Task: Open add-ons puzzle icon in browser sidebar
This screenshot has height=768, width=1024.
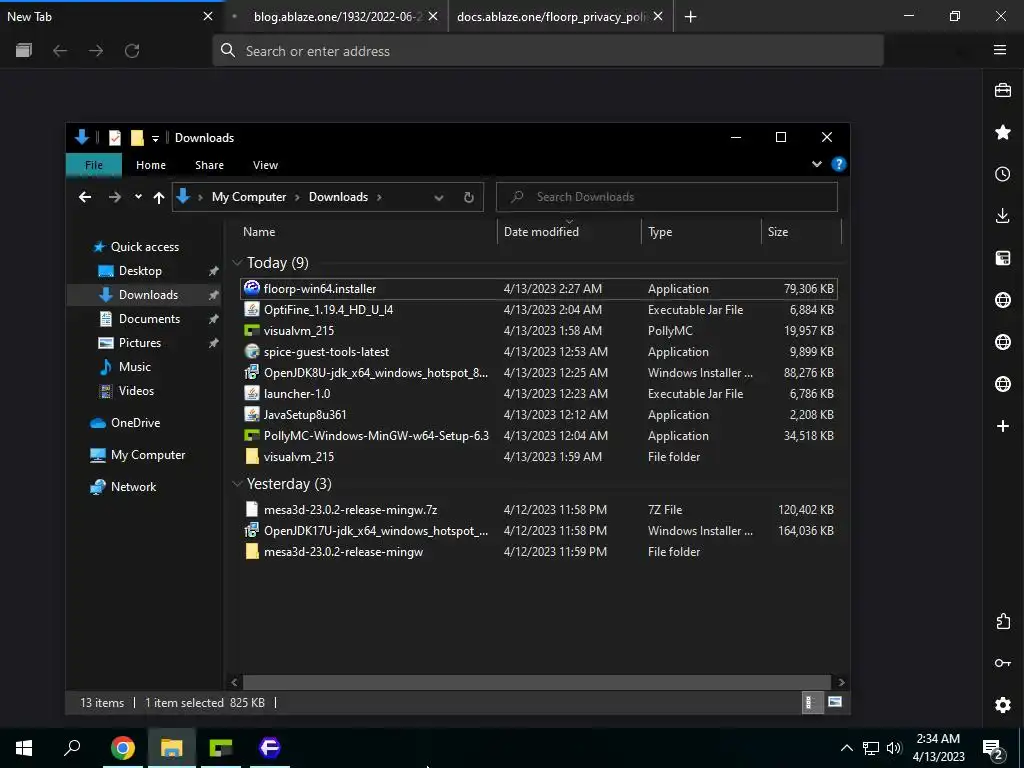Action: click(x=1002, y=621)
